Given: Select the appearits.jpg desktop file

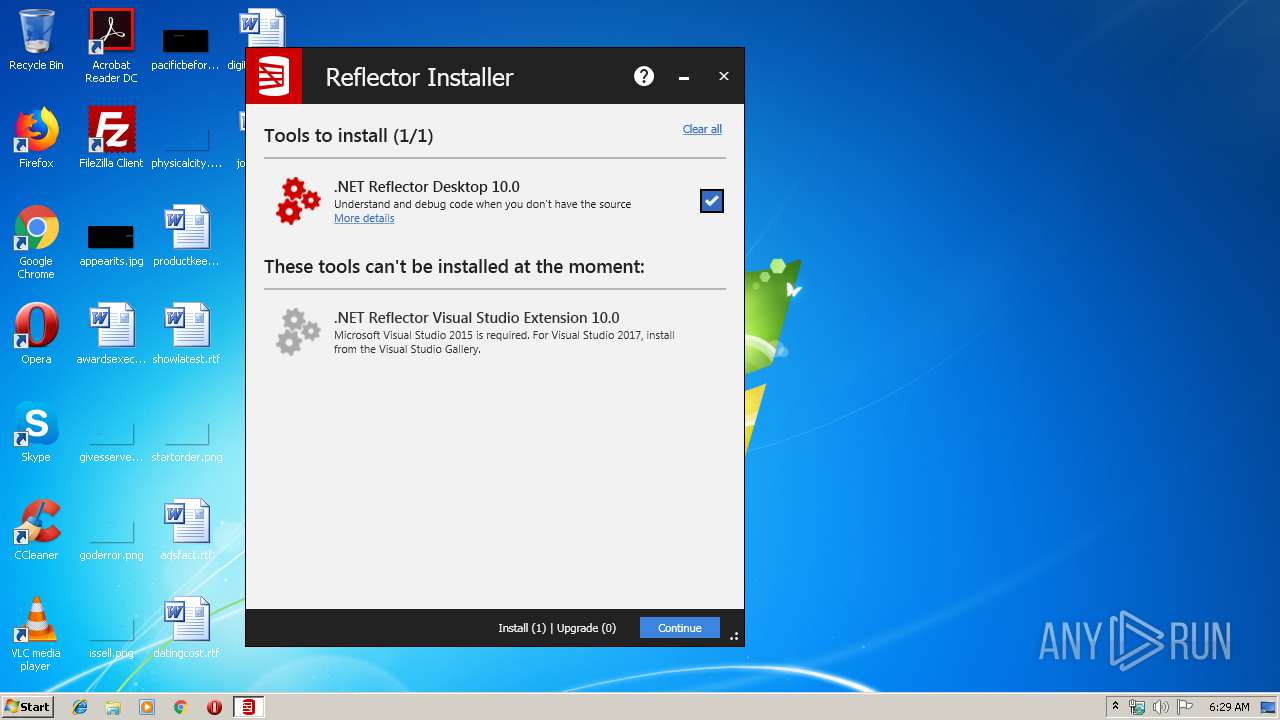Looking at the screenshot, I should [111, 244].
